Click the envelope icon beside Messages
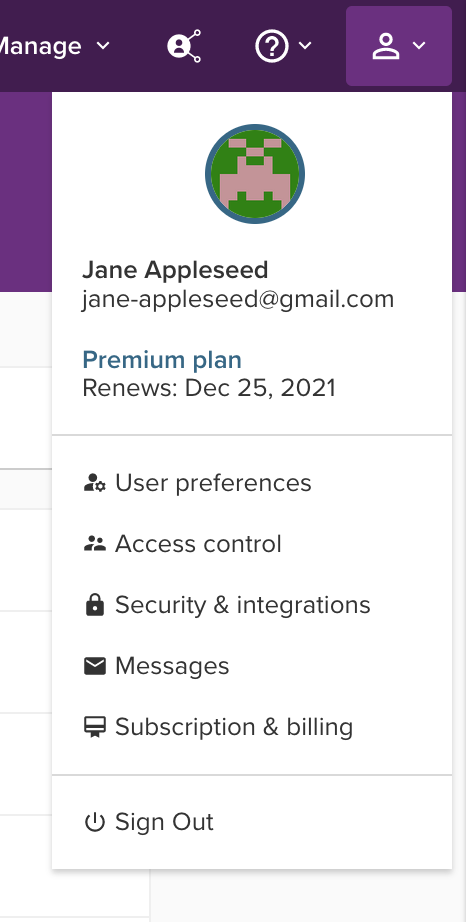Viewport: 466px width, 922px height. pos(95,666)
